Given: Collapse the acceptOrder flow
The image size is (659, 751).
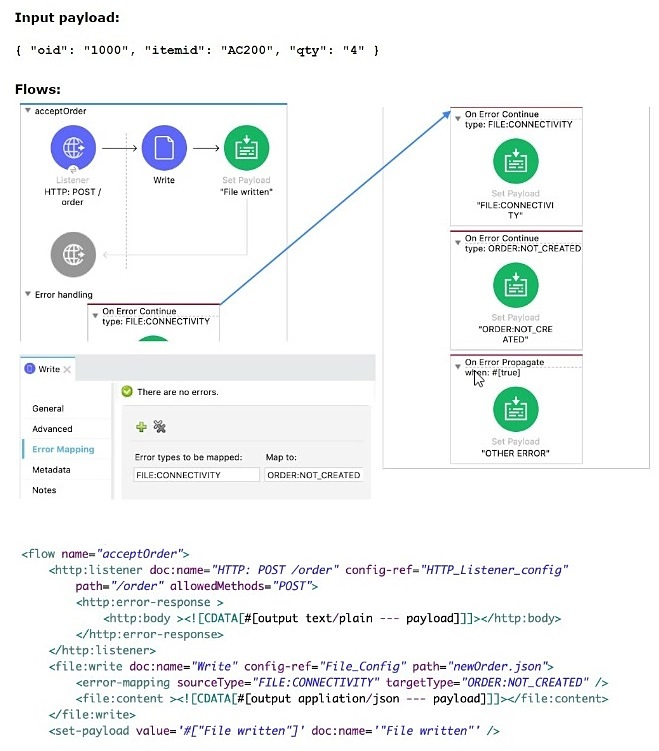Looking at the screenshot, I should coord(28,111).
